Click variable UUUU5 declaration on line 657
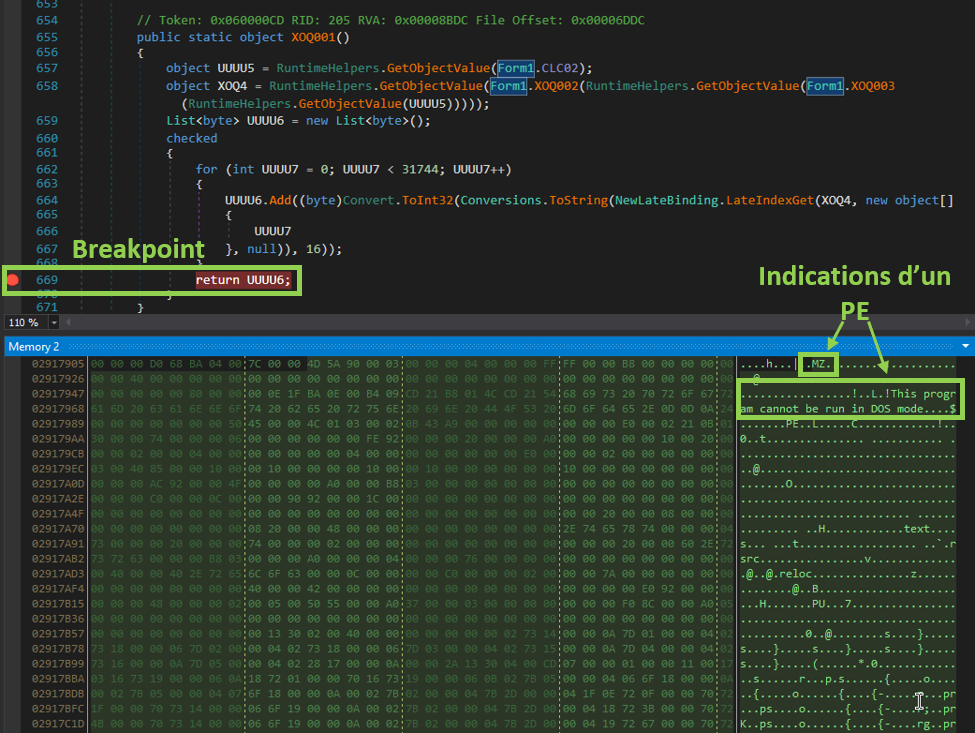 click(236, 68)
